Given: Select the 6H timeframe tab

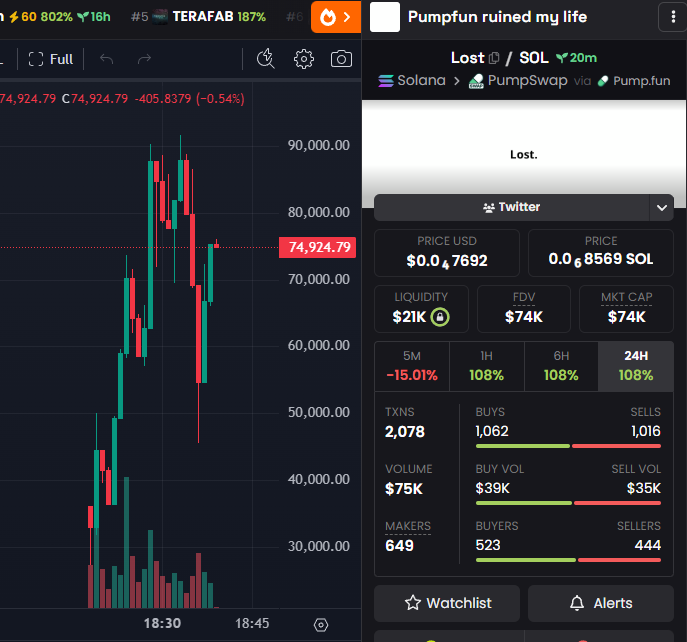Looking at the screenshot, I should [x=561, y=366].
